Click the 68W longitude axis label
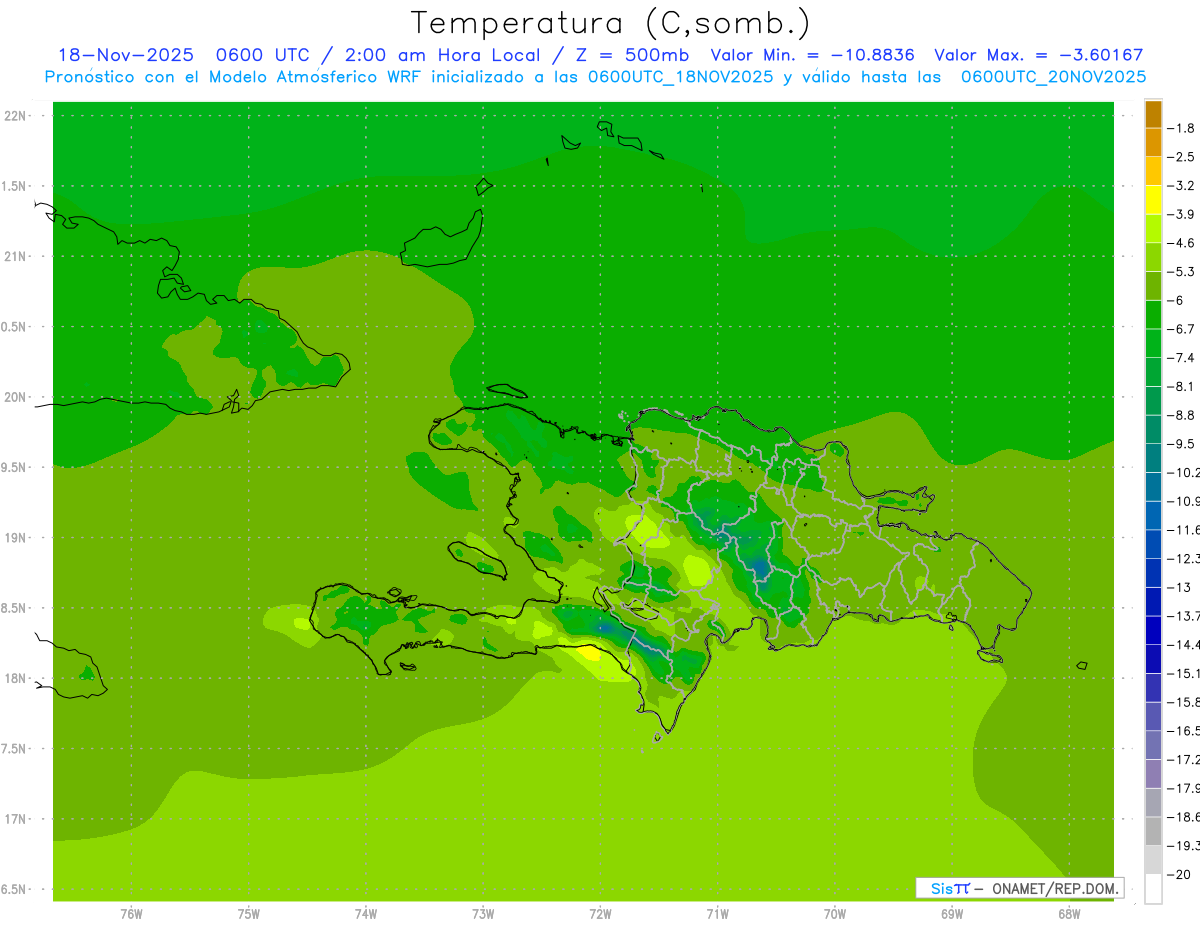 (1068, 913)
